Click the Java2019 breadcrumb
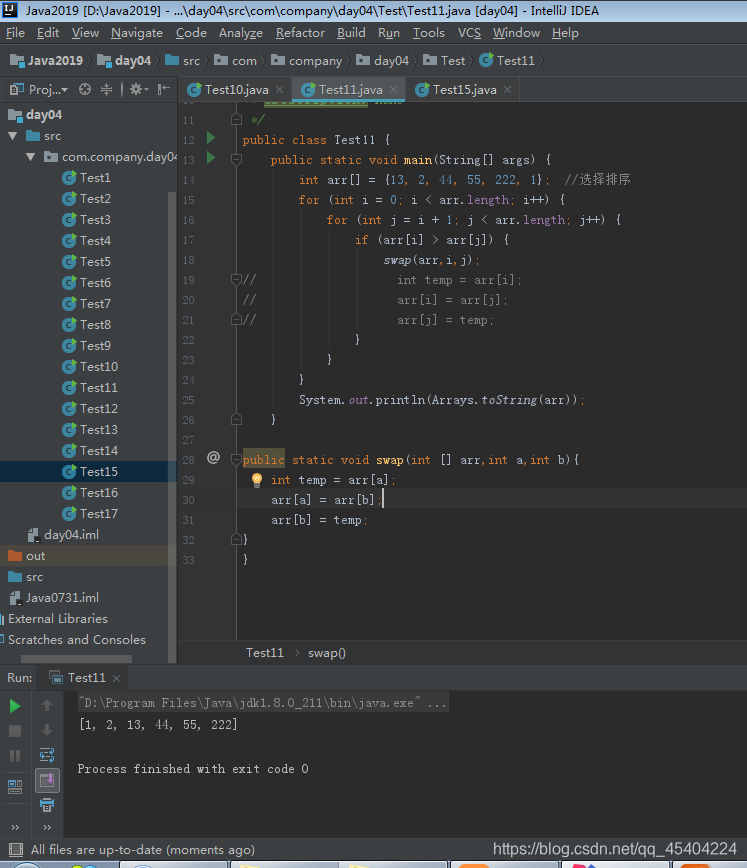Screen dimensions: 747x868 47,60
